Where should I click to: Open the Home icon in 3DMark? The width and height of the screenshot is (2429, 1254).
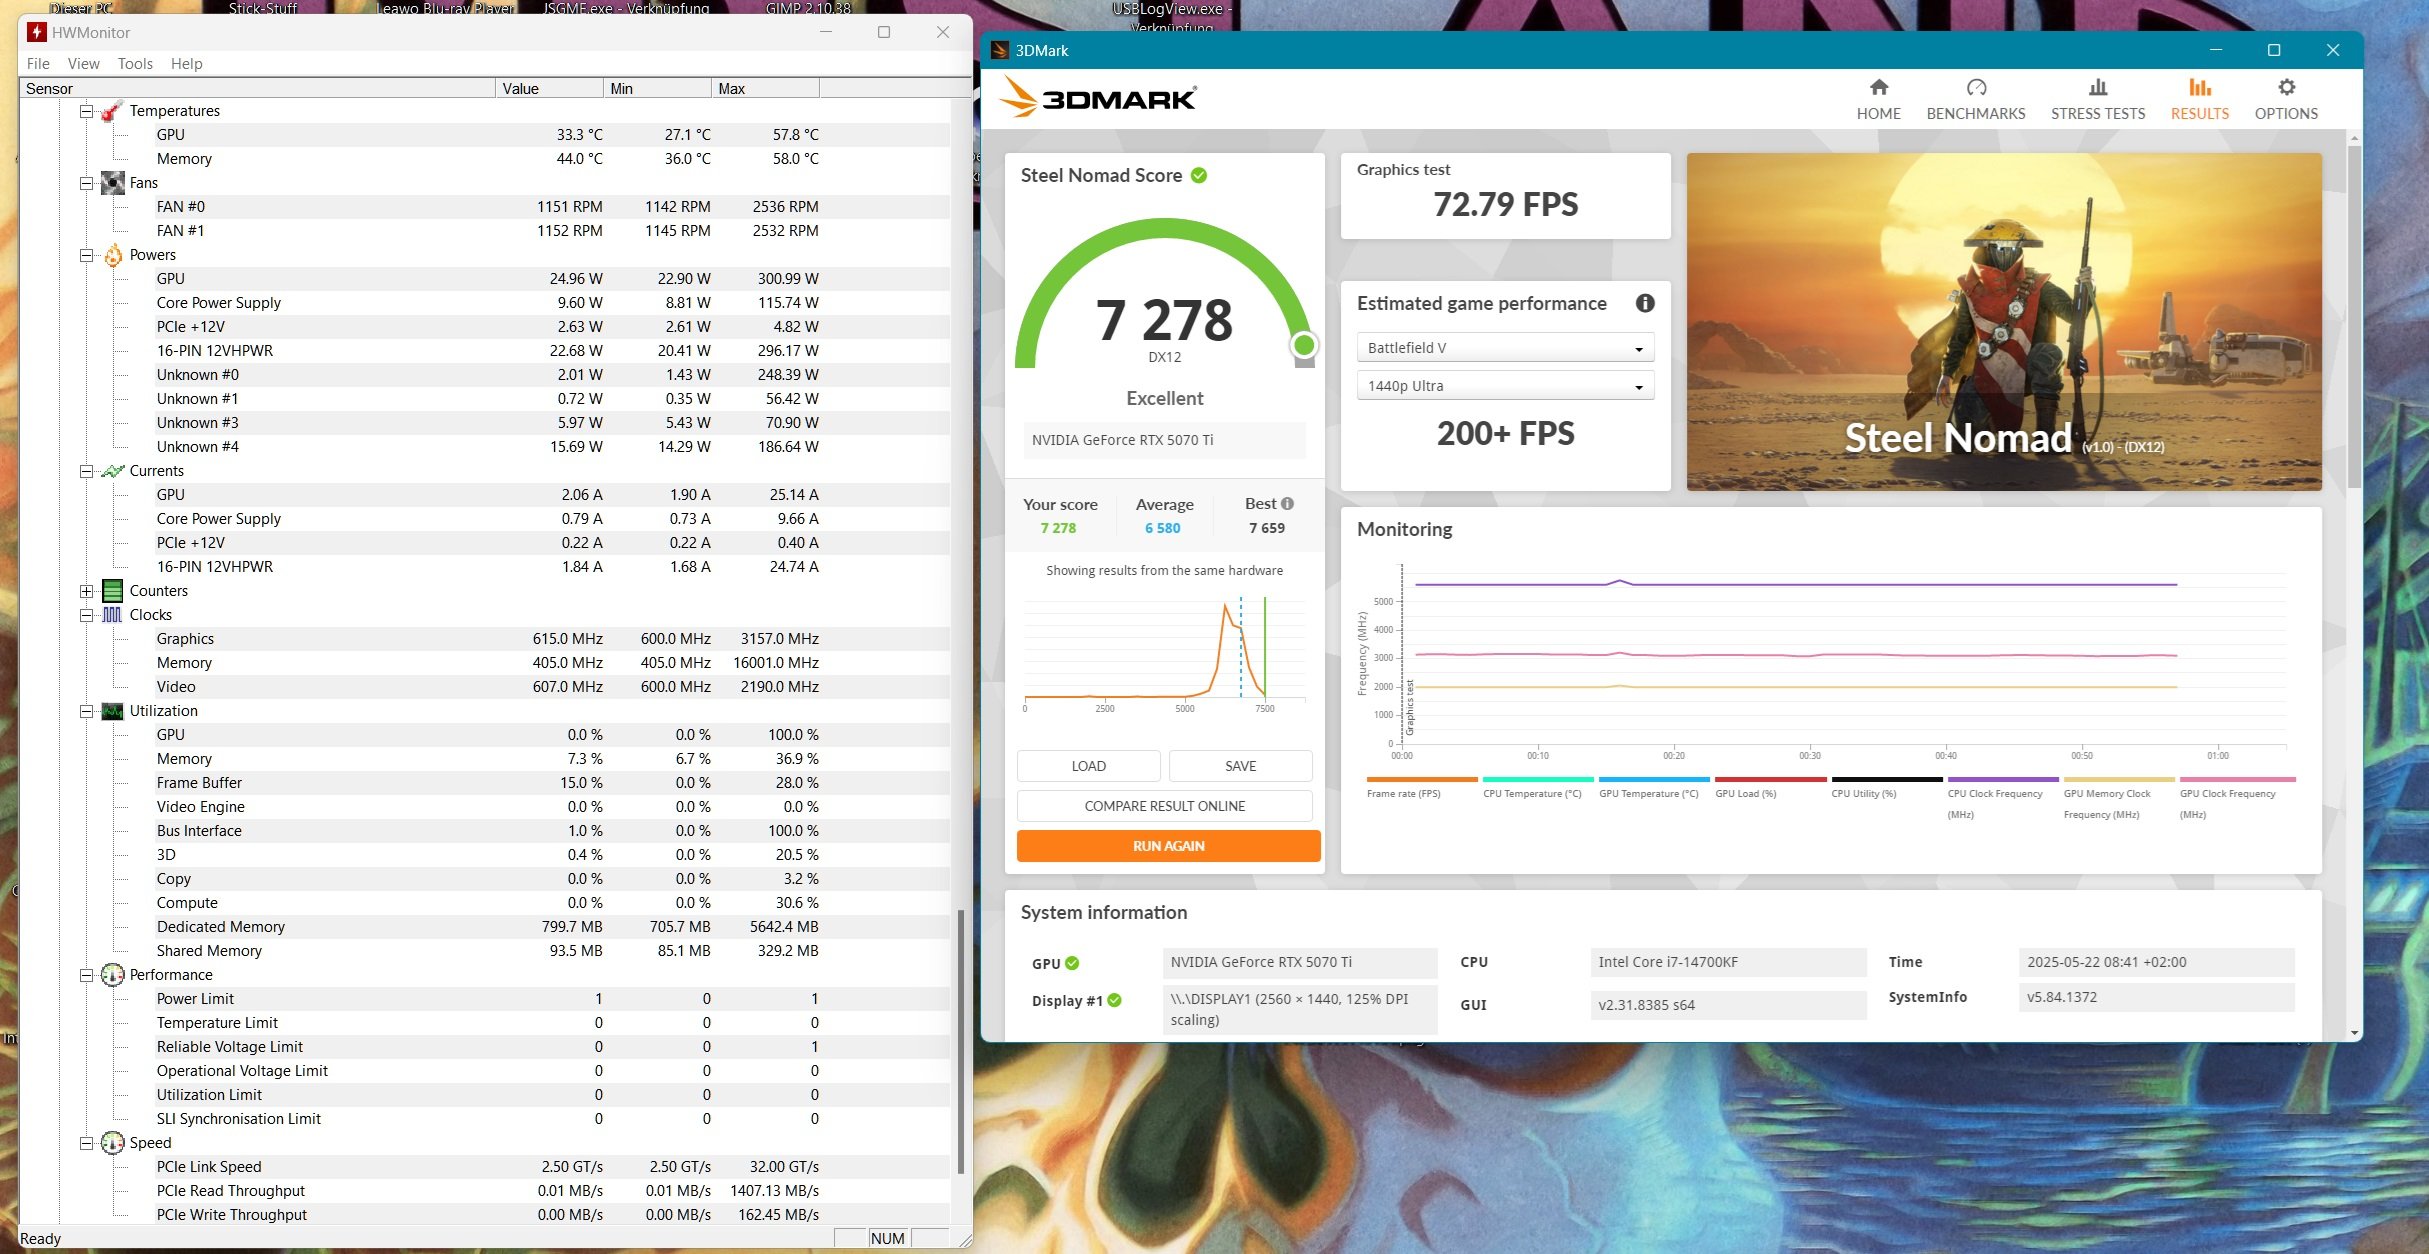pos(1878,88)
